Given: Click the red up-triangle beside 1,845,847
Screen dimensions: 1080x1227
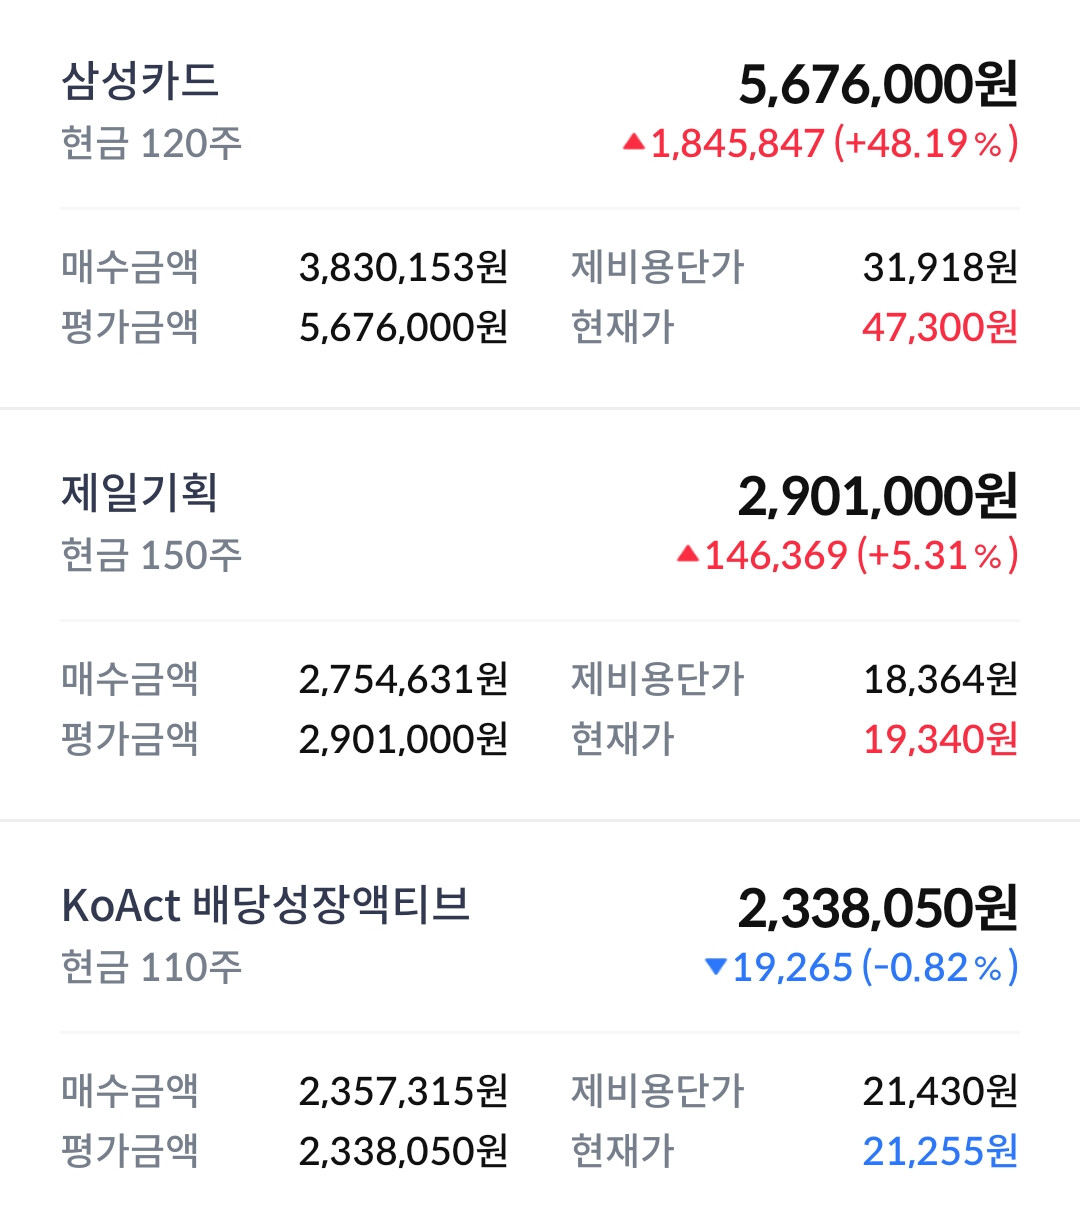Looking at the screenshot, I should pos(633,142).
